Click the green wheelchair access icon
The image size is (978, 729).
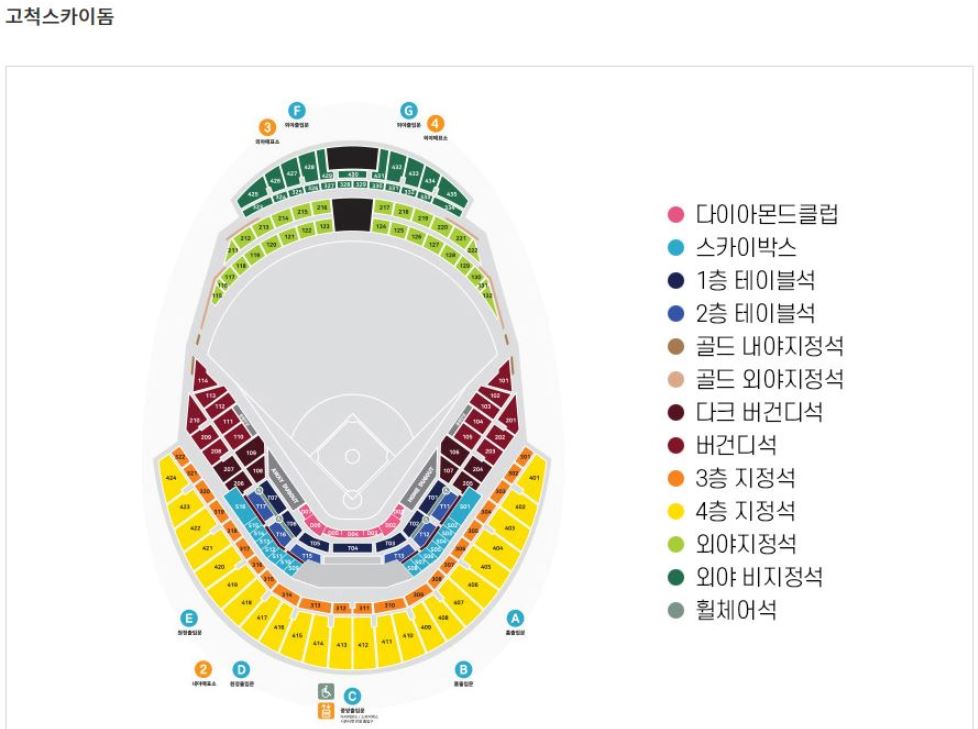click(x=326, y=691)
